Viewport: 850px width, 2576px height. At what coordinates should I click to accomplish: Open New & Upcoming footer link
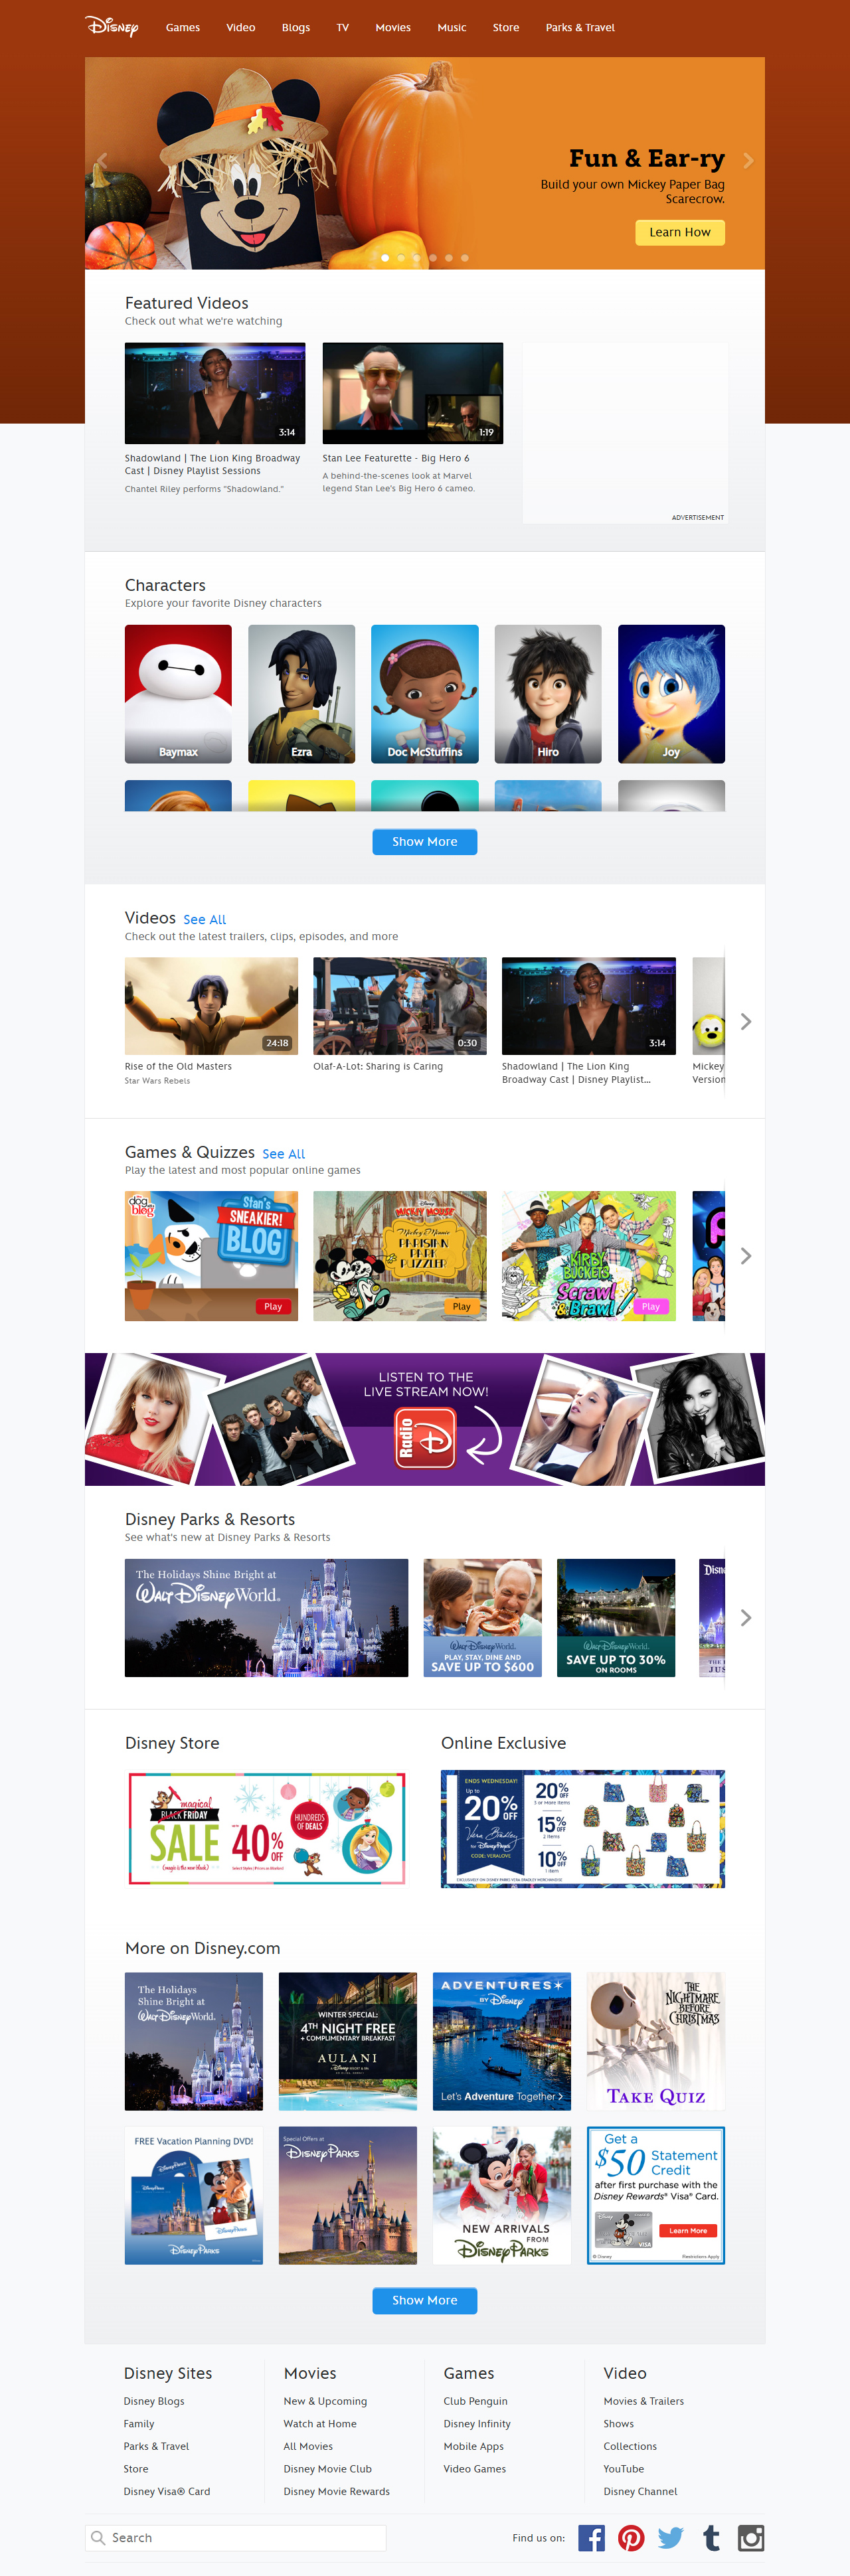point(325,2401)
